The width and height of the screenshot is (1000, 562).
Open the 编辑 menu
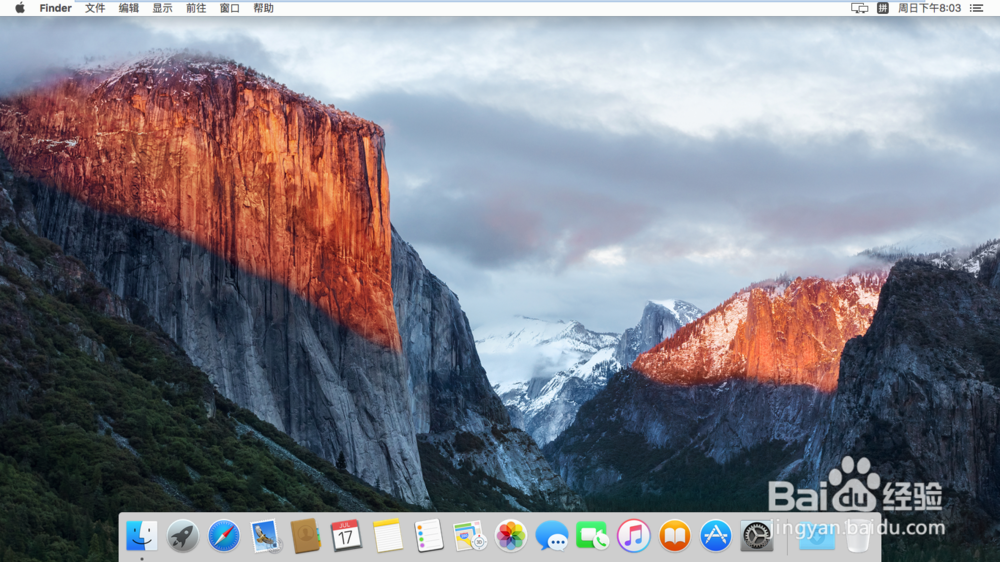tap(129, 8)
